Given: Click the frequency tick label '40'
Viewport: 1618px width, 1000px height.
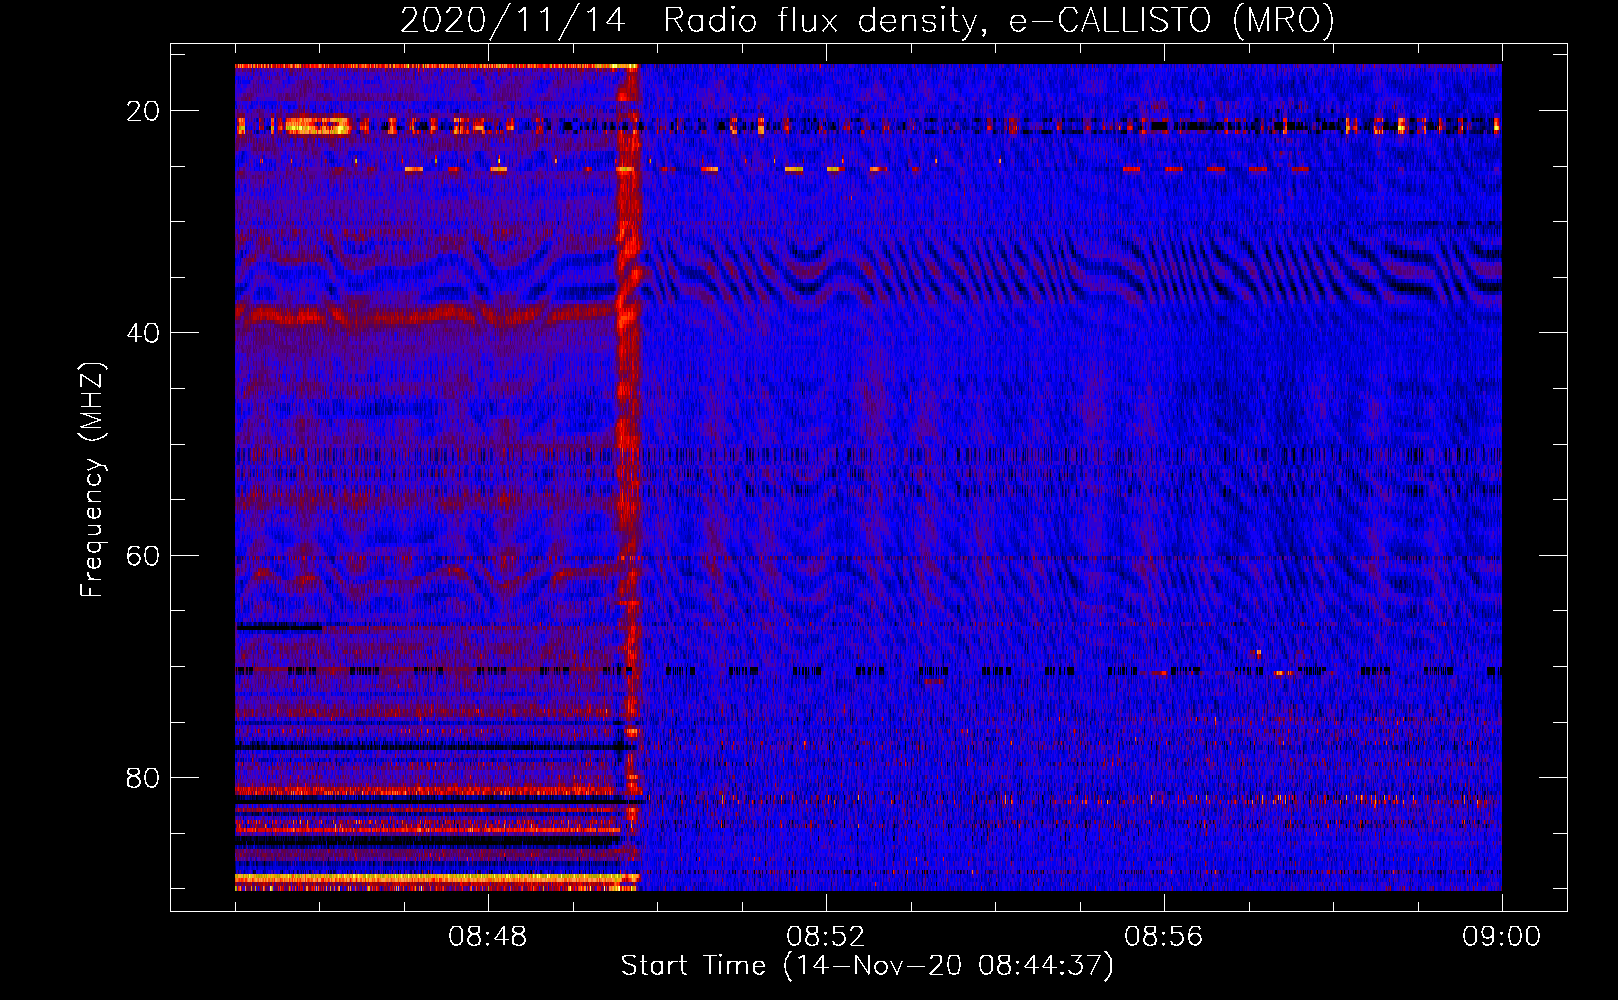Looking at the screenshot, I should pos(143,333).
